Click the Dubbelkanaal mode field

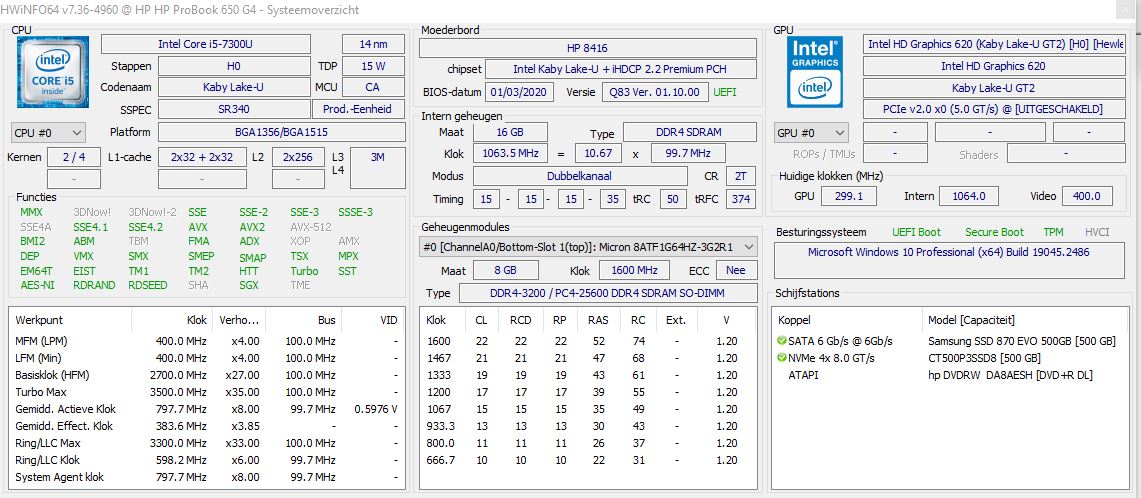point(580,176)
